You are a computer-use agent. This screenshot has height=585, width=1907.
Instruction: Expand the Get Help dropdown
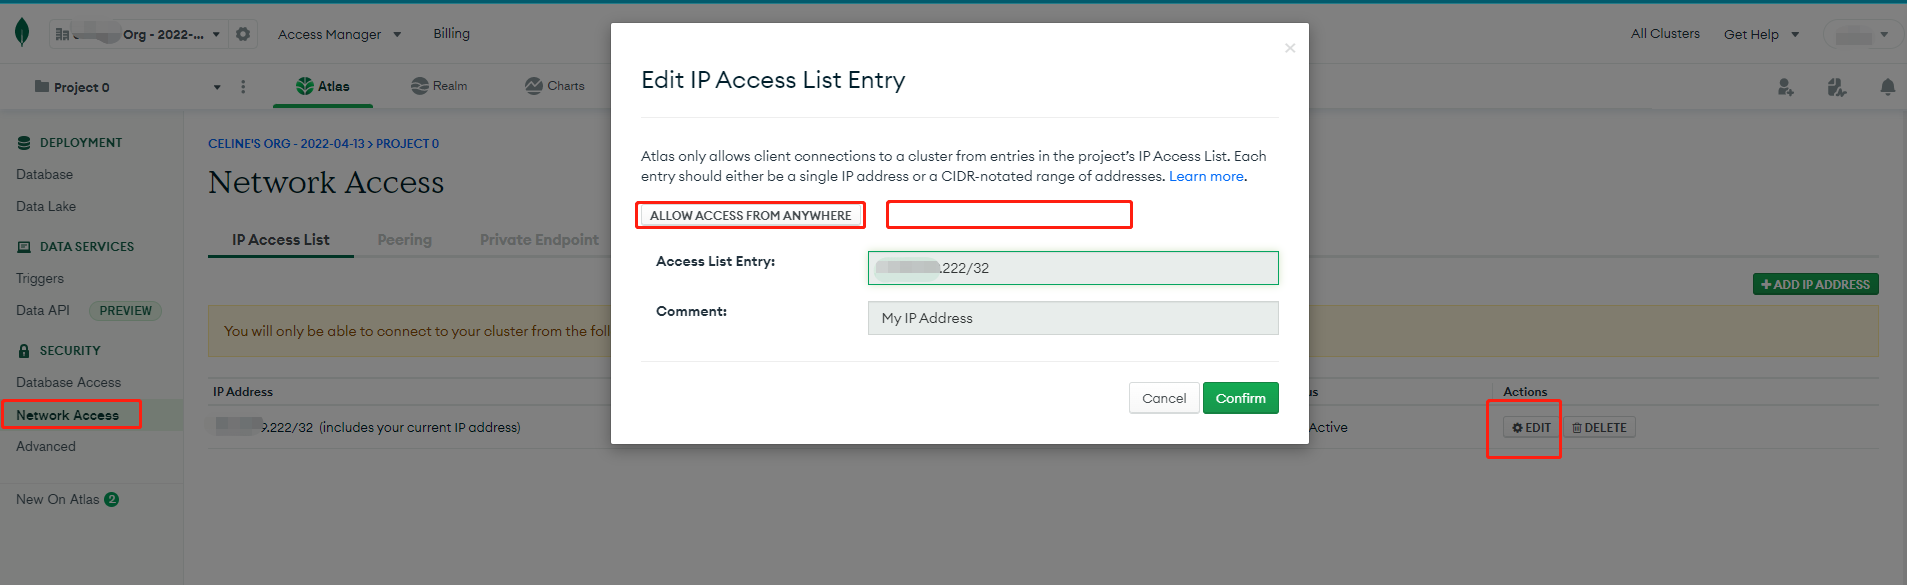[1761, 34]
